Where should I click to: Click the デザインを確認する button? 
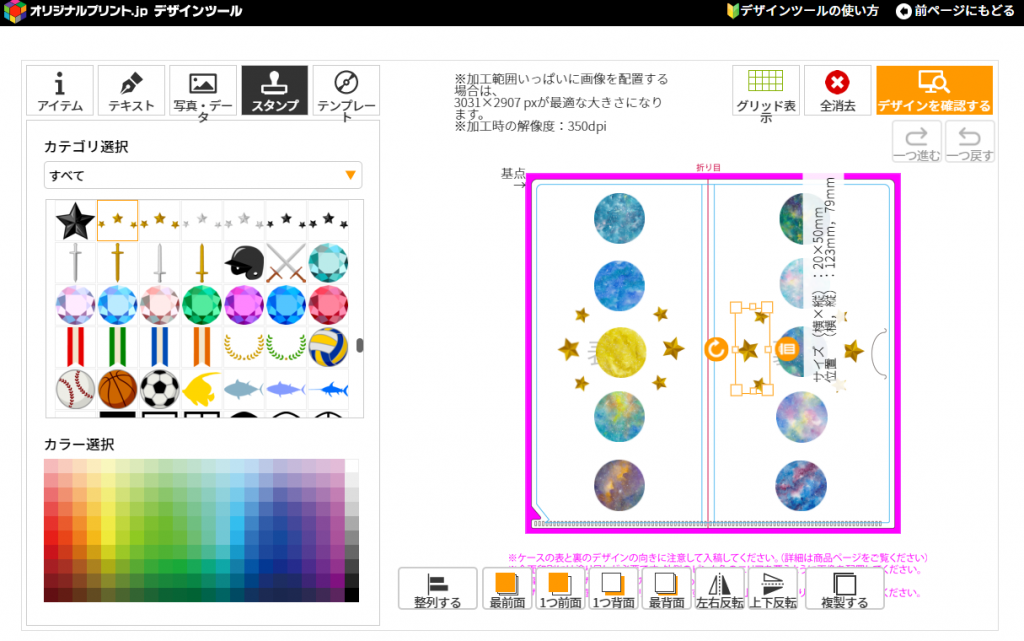934,90
